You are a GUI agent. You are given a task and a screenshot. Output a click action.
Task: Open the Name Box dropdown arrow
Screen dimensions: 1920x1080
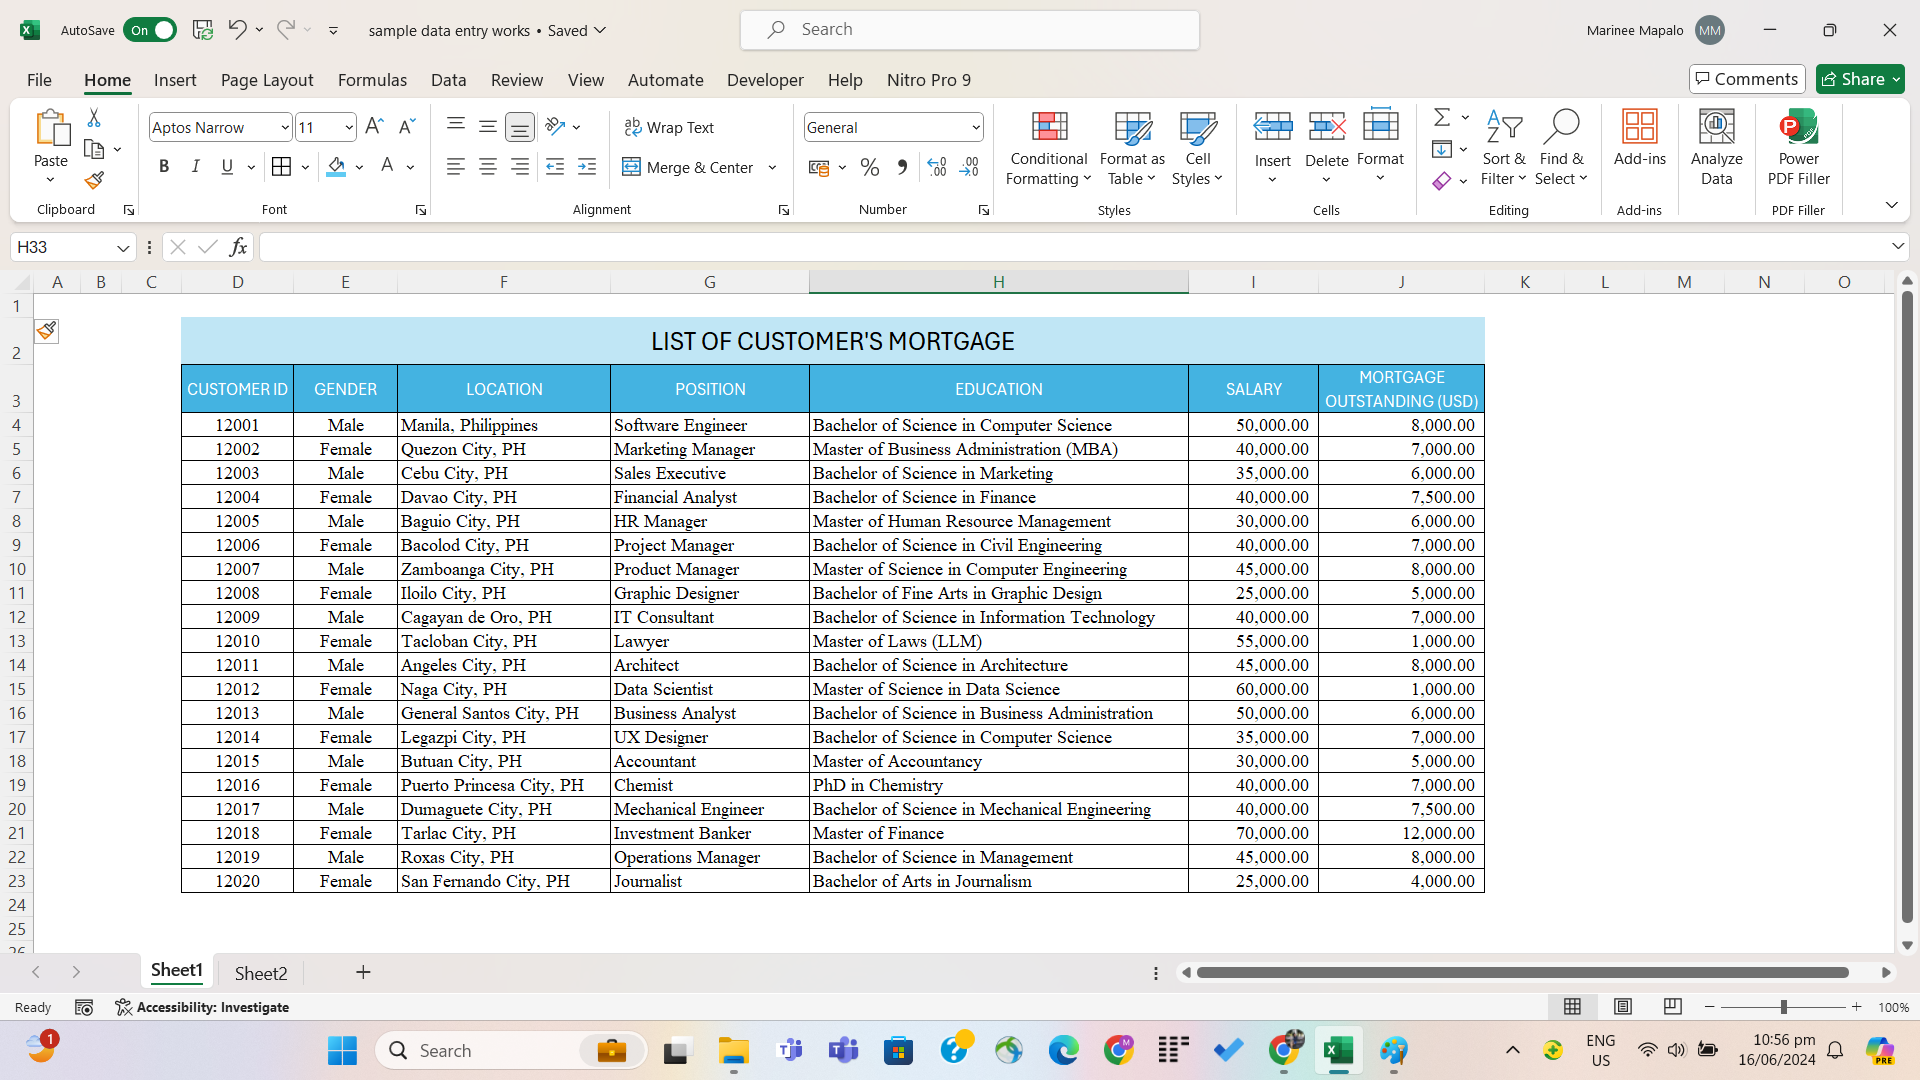123,247
